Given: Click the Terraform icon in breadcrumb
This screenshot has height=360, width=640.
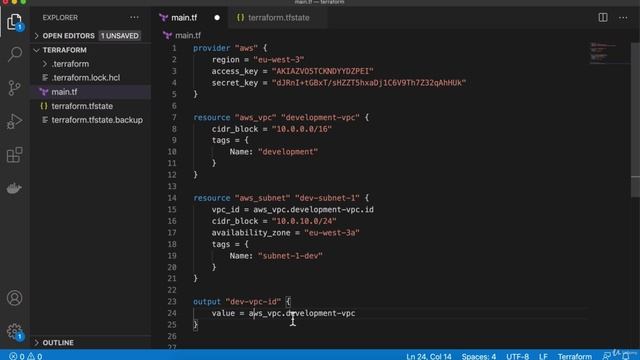Looking at the screenshot, I should [167, 36].
